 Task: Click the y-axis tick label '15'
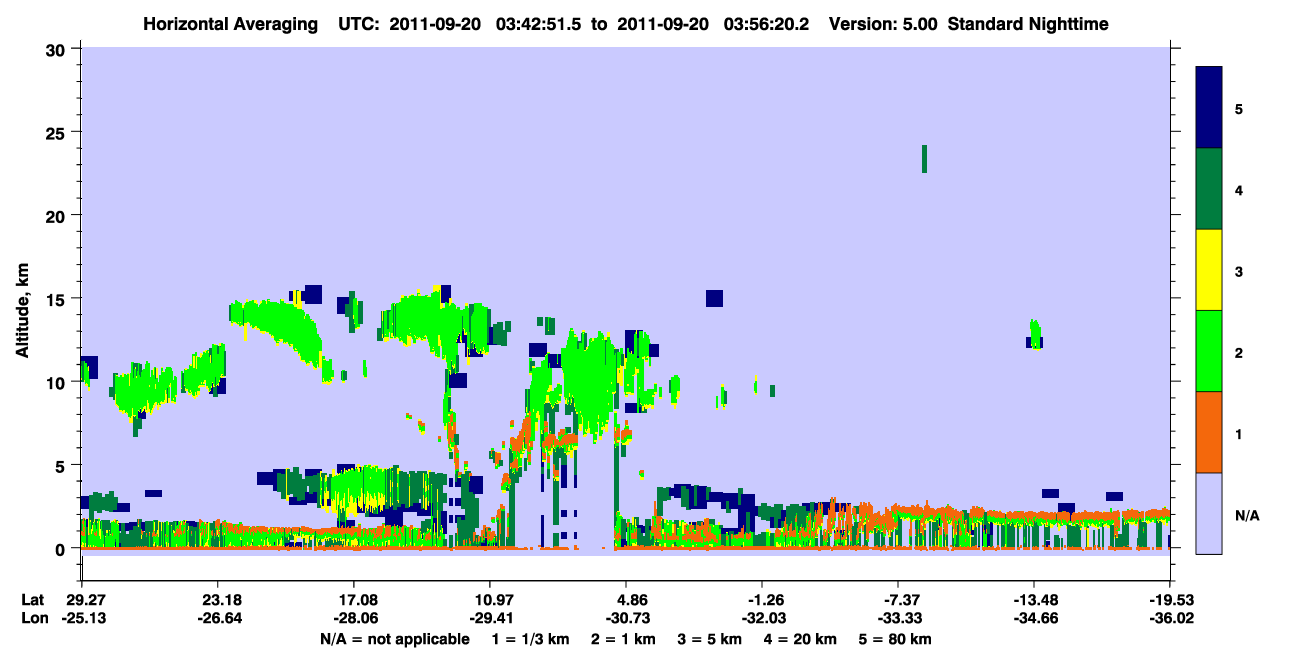58,299
